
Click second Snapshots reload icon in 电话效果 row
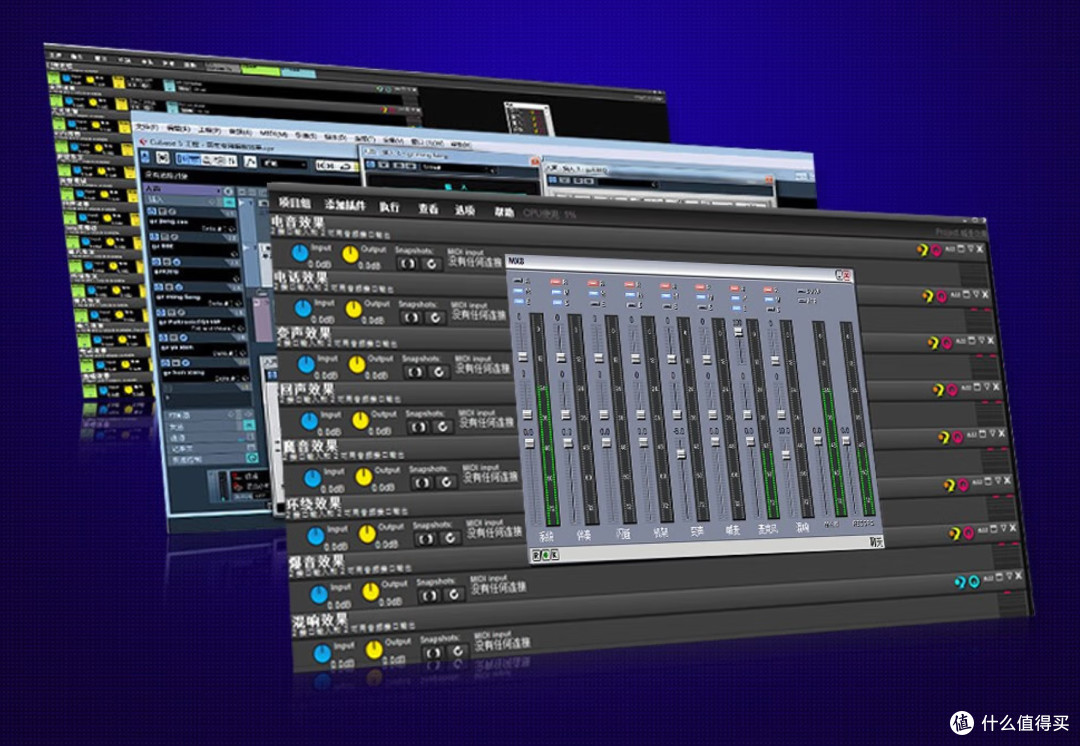coord(435,318)
